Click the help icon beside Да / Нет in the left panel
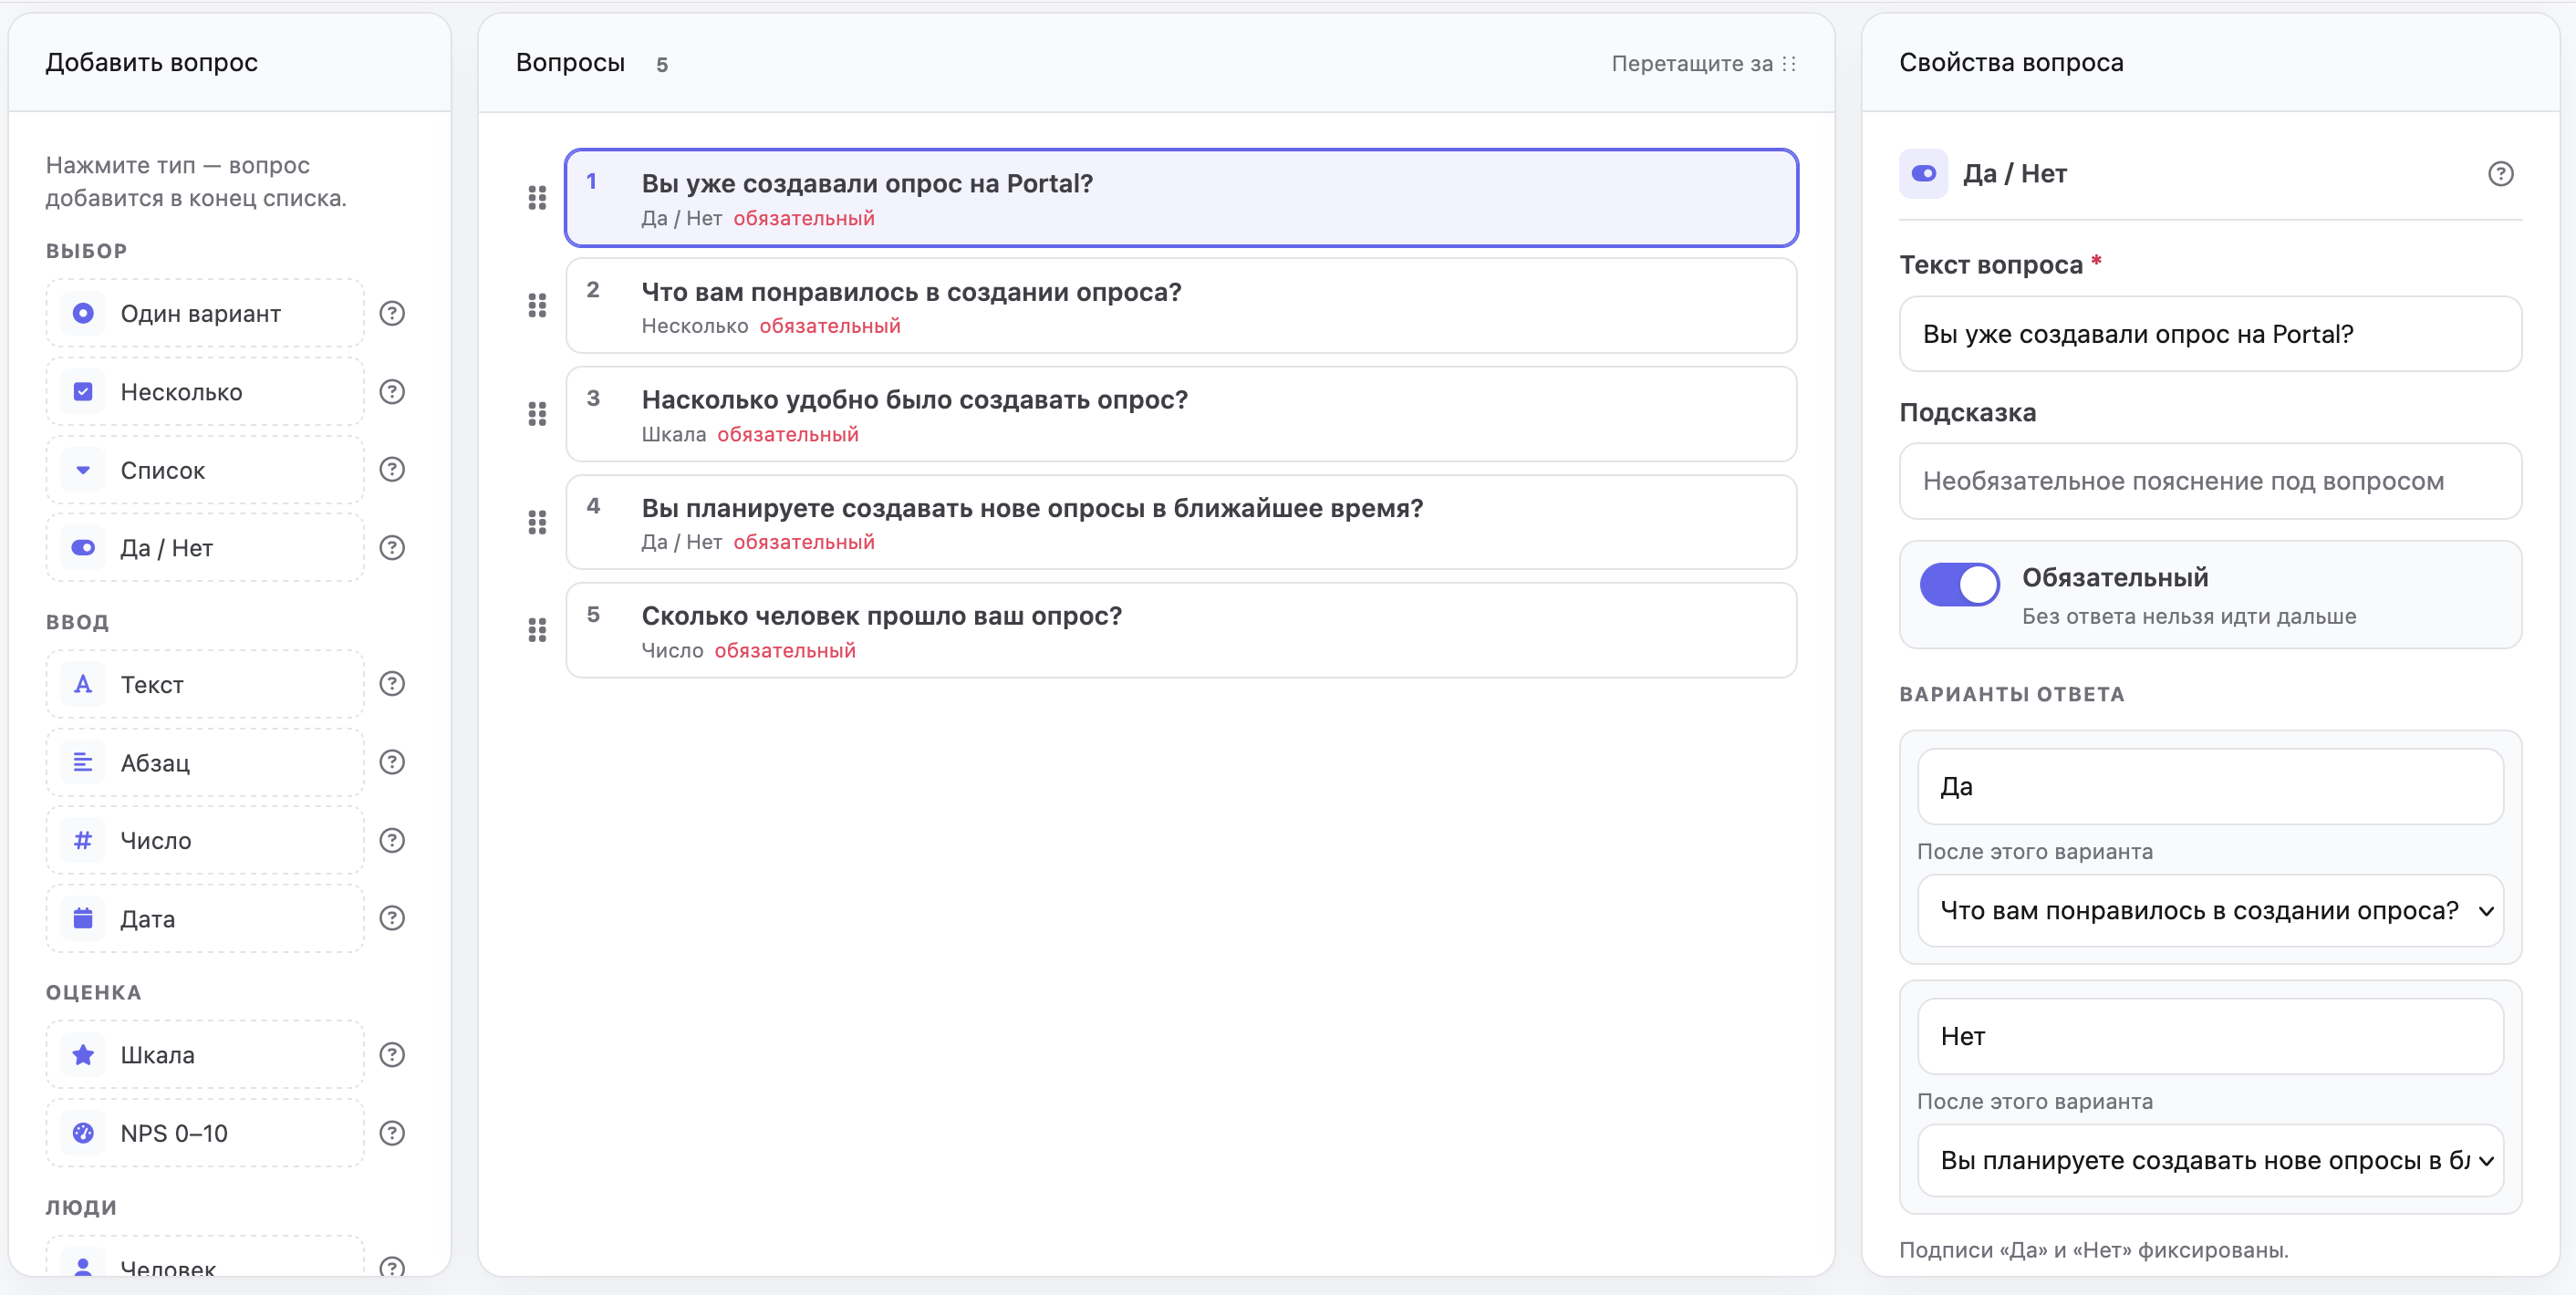This screenshot has height=1295, width=2576. click(392, 547)
